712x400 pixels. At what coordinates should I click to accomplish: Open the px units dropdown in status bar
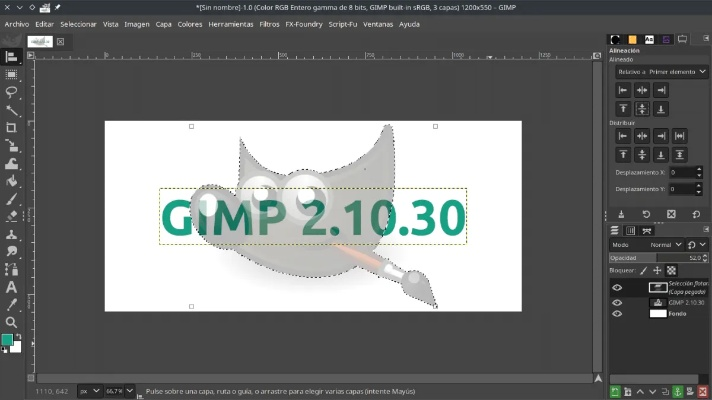[89, 391]
